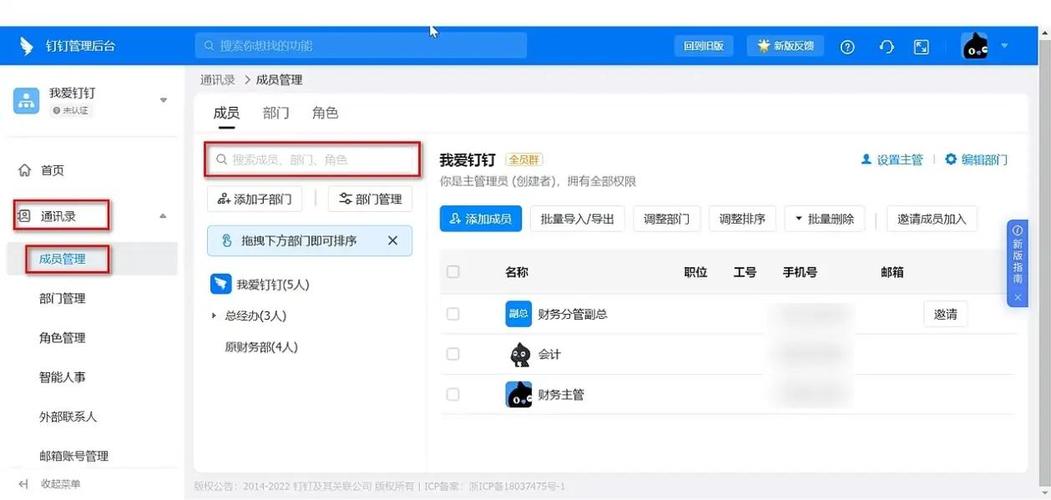This screenshot has height=500, width=1051.
Task: Focus the member search input field
Action: click(312, 160)
